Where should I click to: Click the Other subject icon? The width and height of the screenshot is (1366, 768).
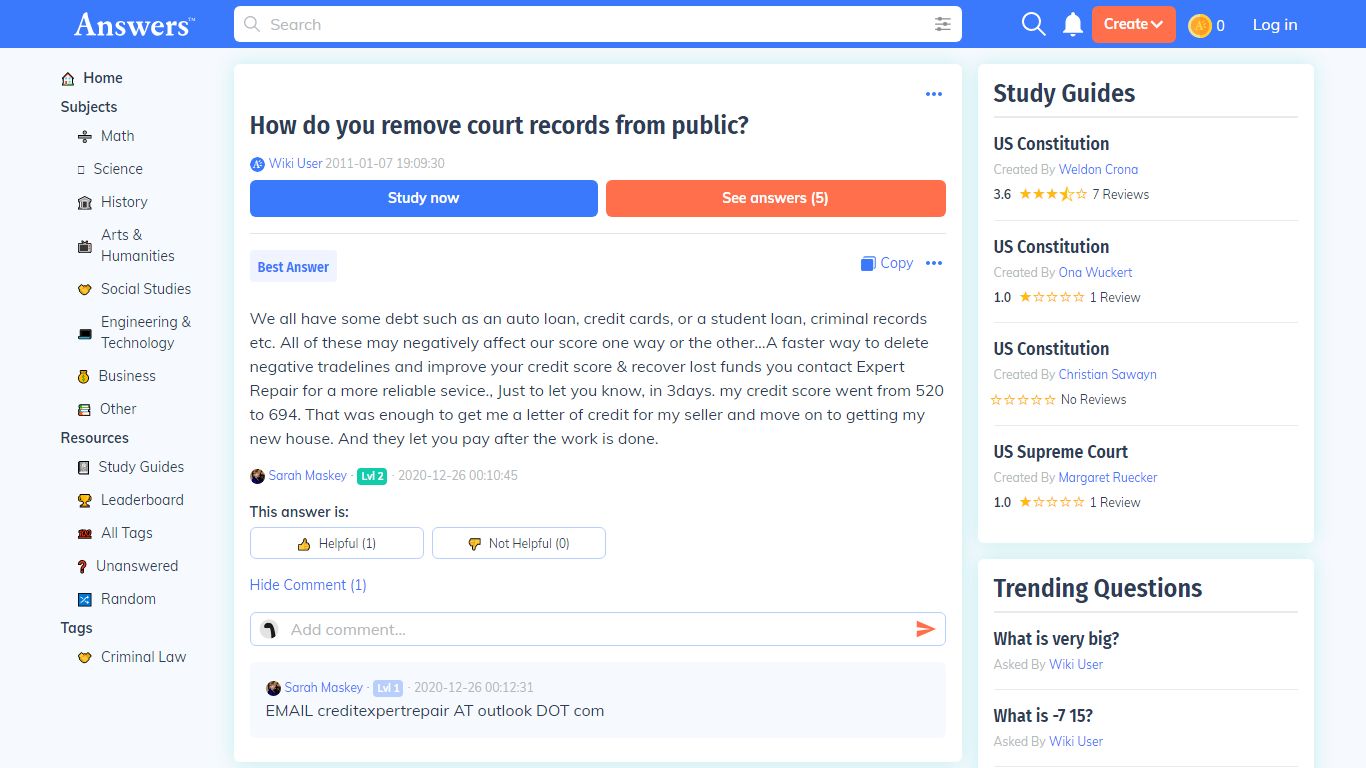click(84, 410)
